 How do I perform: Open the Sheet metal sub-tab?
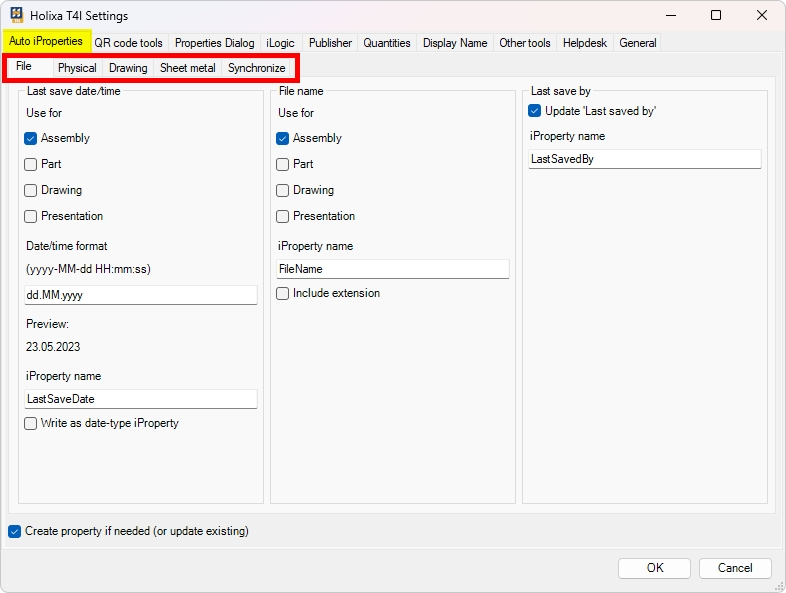187,68
